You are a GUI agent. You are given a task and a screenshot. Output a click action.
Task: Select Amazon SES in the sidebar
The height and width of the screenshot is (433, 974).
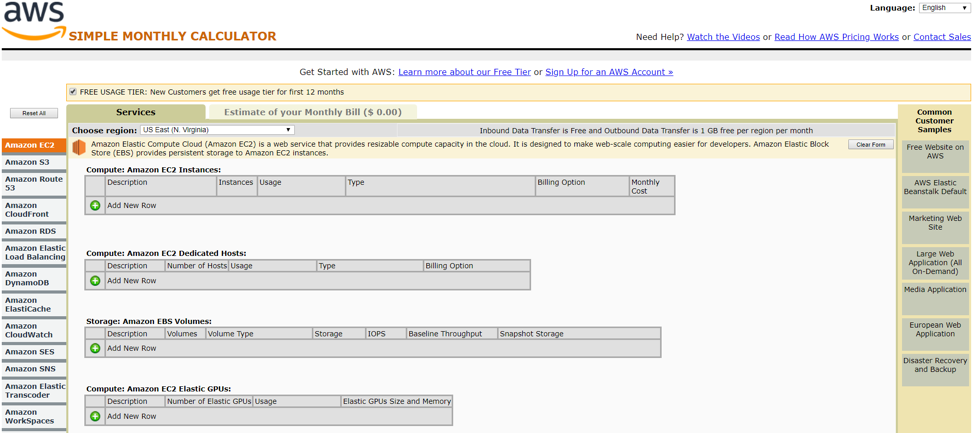(x=34, y=352)
